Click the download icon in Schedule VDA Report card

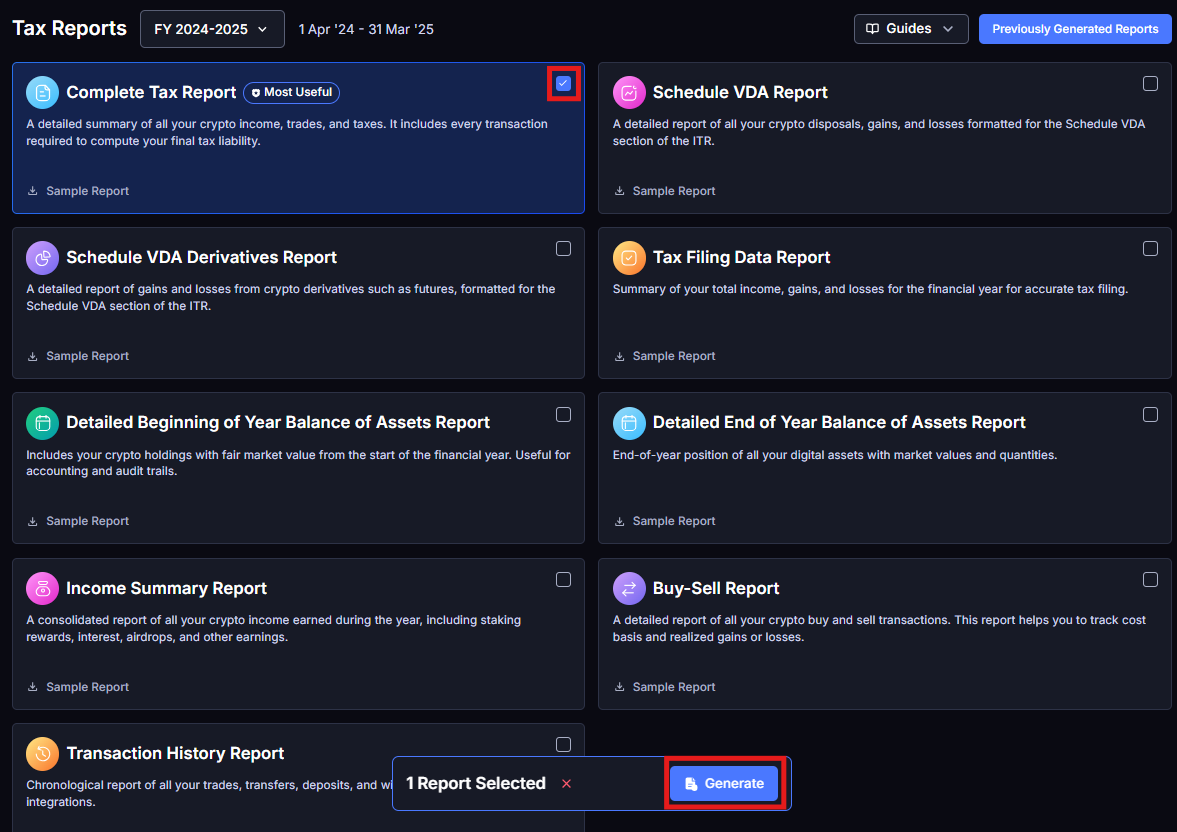pyautogui.click(x=619, y=191)
